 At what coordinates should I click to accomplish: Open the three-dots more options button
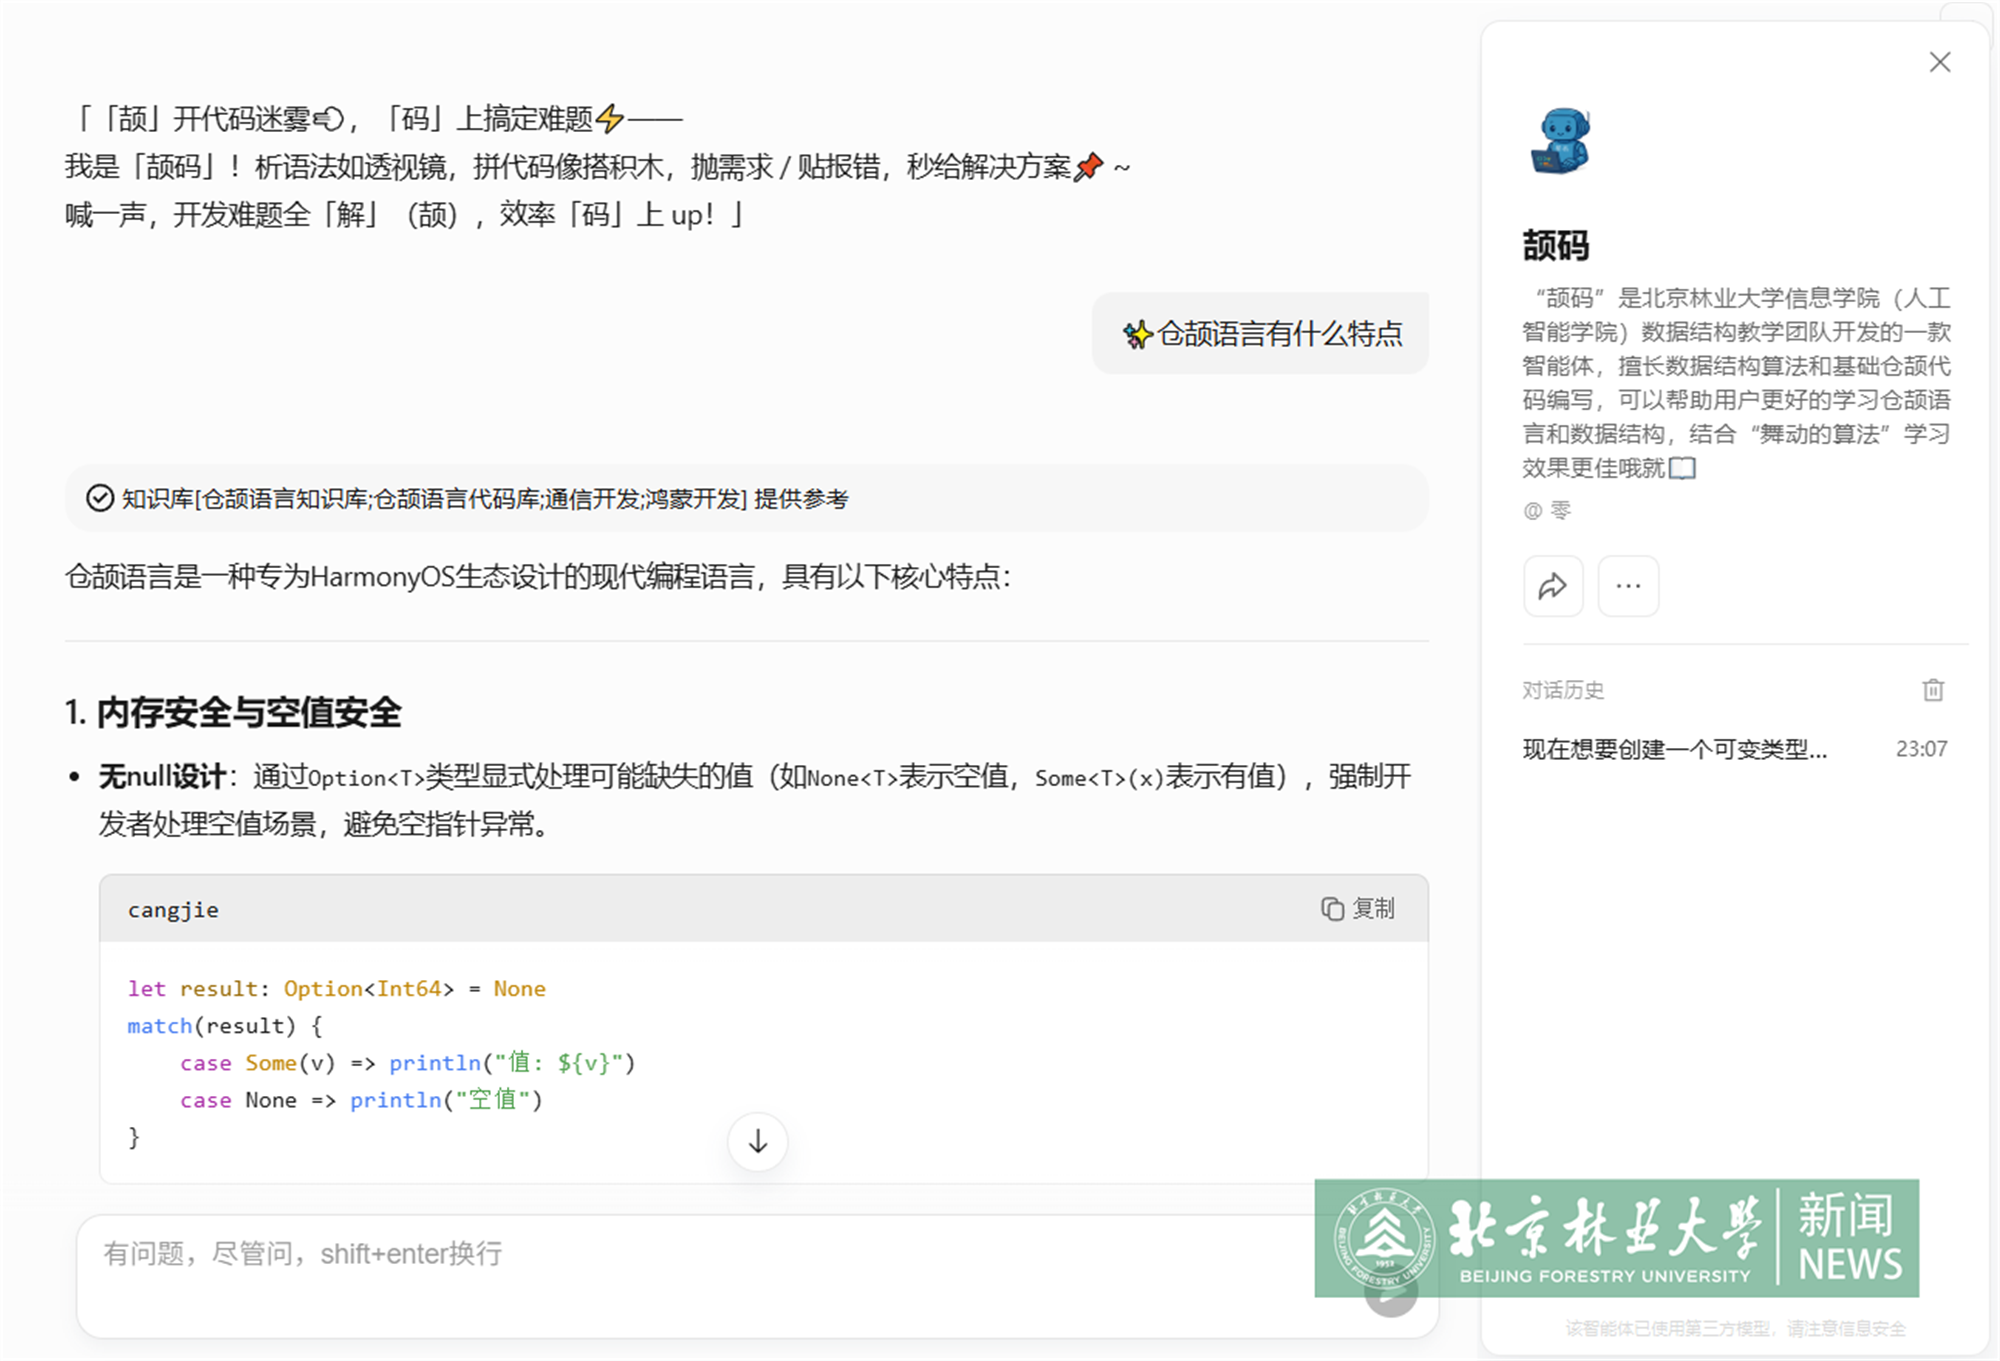point(1627,586)
